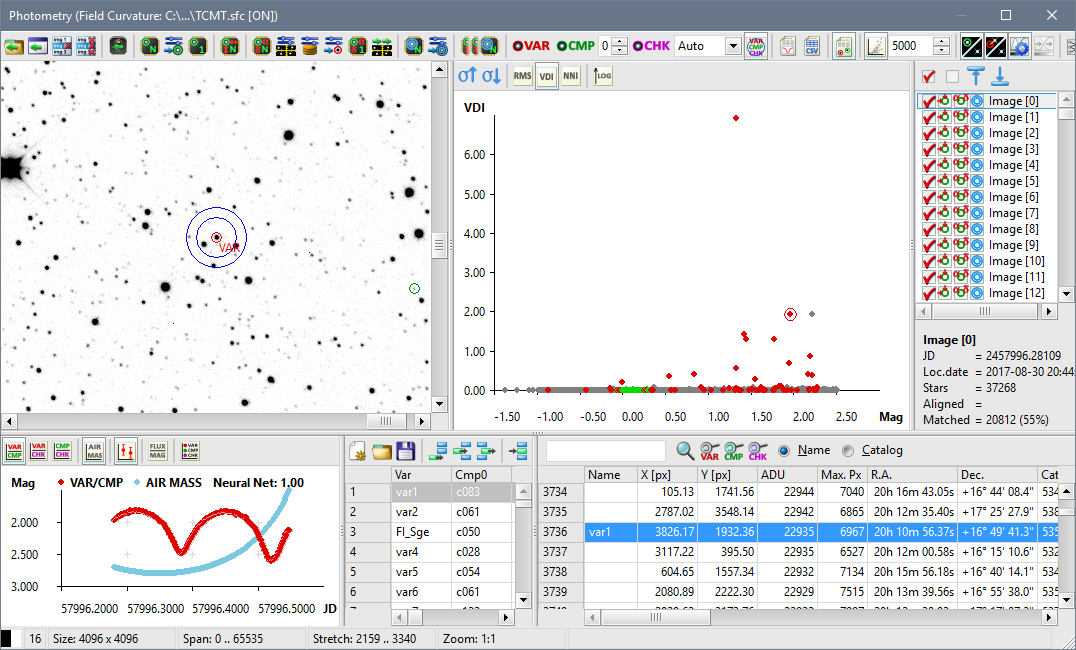Save variable list with floppy disk icon

(406, 451)
